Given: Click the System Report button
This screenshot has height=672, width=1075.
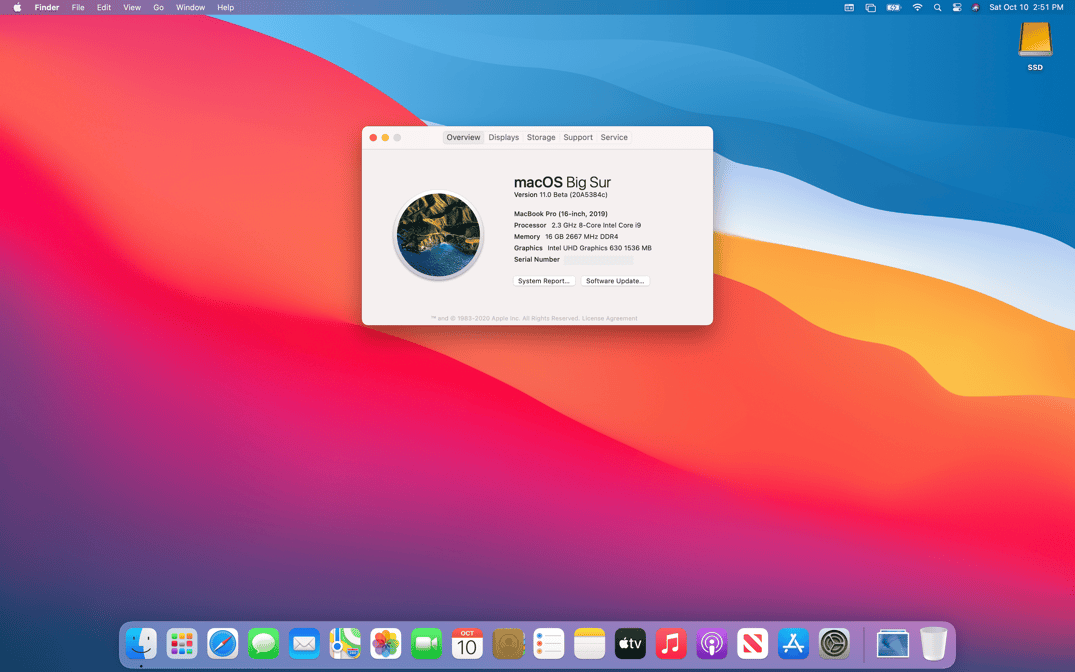Looking at the screenshot, I should pyautogui.click(x=544, y=280).
